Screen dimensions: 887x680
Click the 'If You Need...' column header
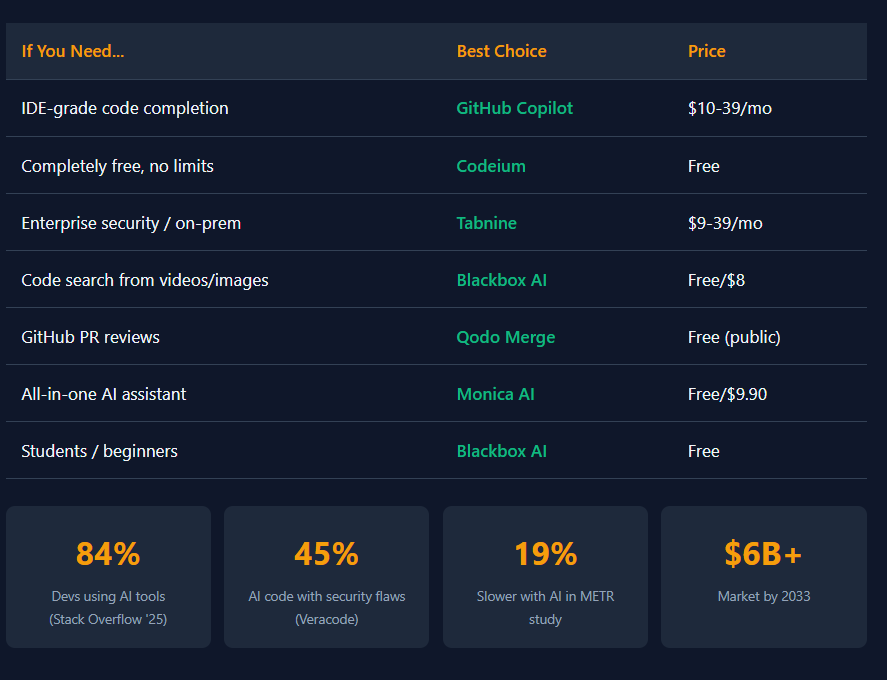(x=73, y=51)
